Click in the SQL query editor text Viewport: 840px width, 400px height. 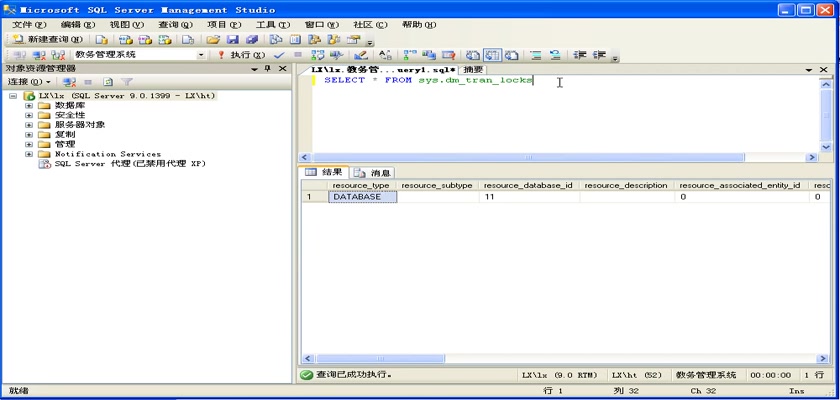[x=429, y=80]
